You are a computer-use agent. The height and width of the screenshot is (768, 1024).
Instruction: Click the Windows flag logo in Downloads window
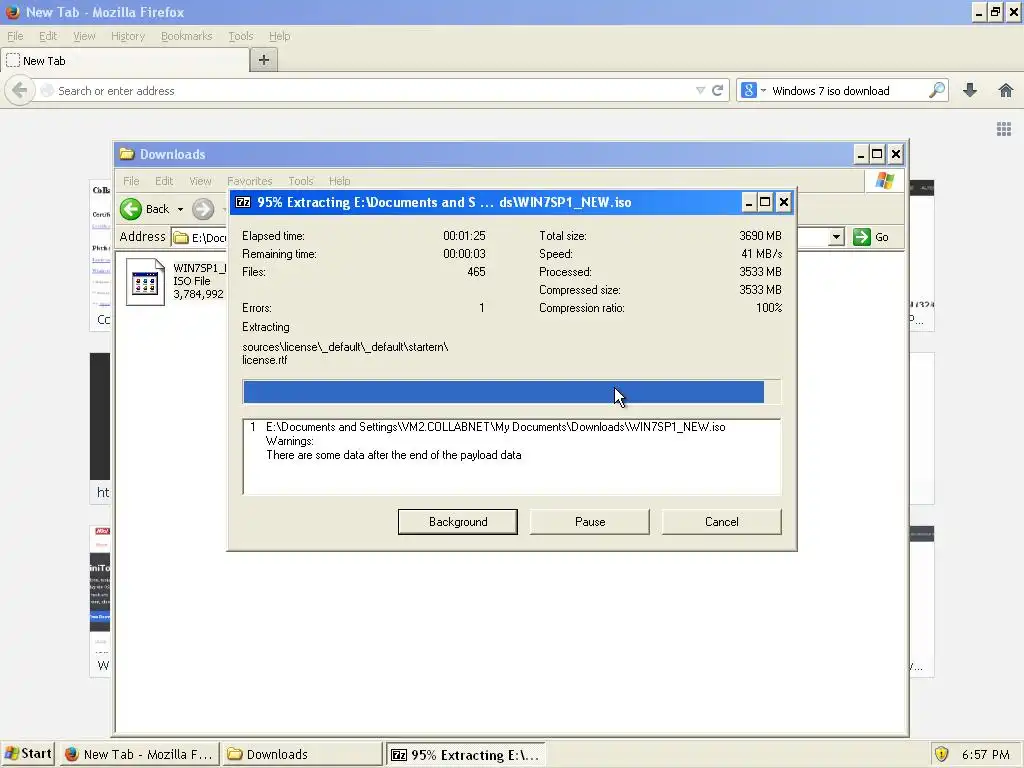885,180
